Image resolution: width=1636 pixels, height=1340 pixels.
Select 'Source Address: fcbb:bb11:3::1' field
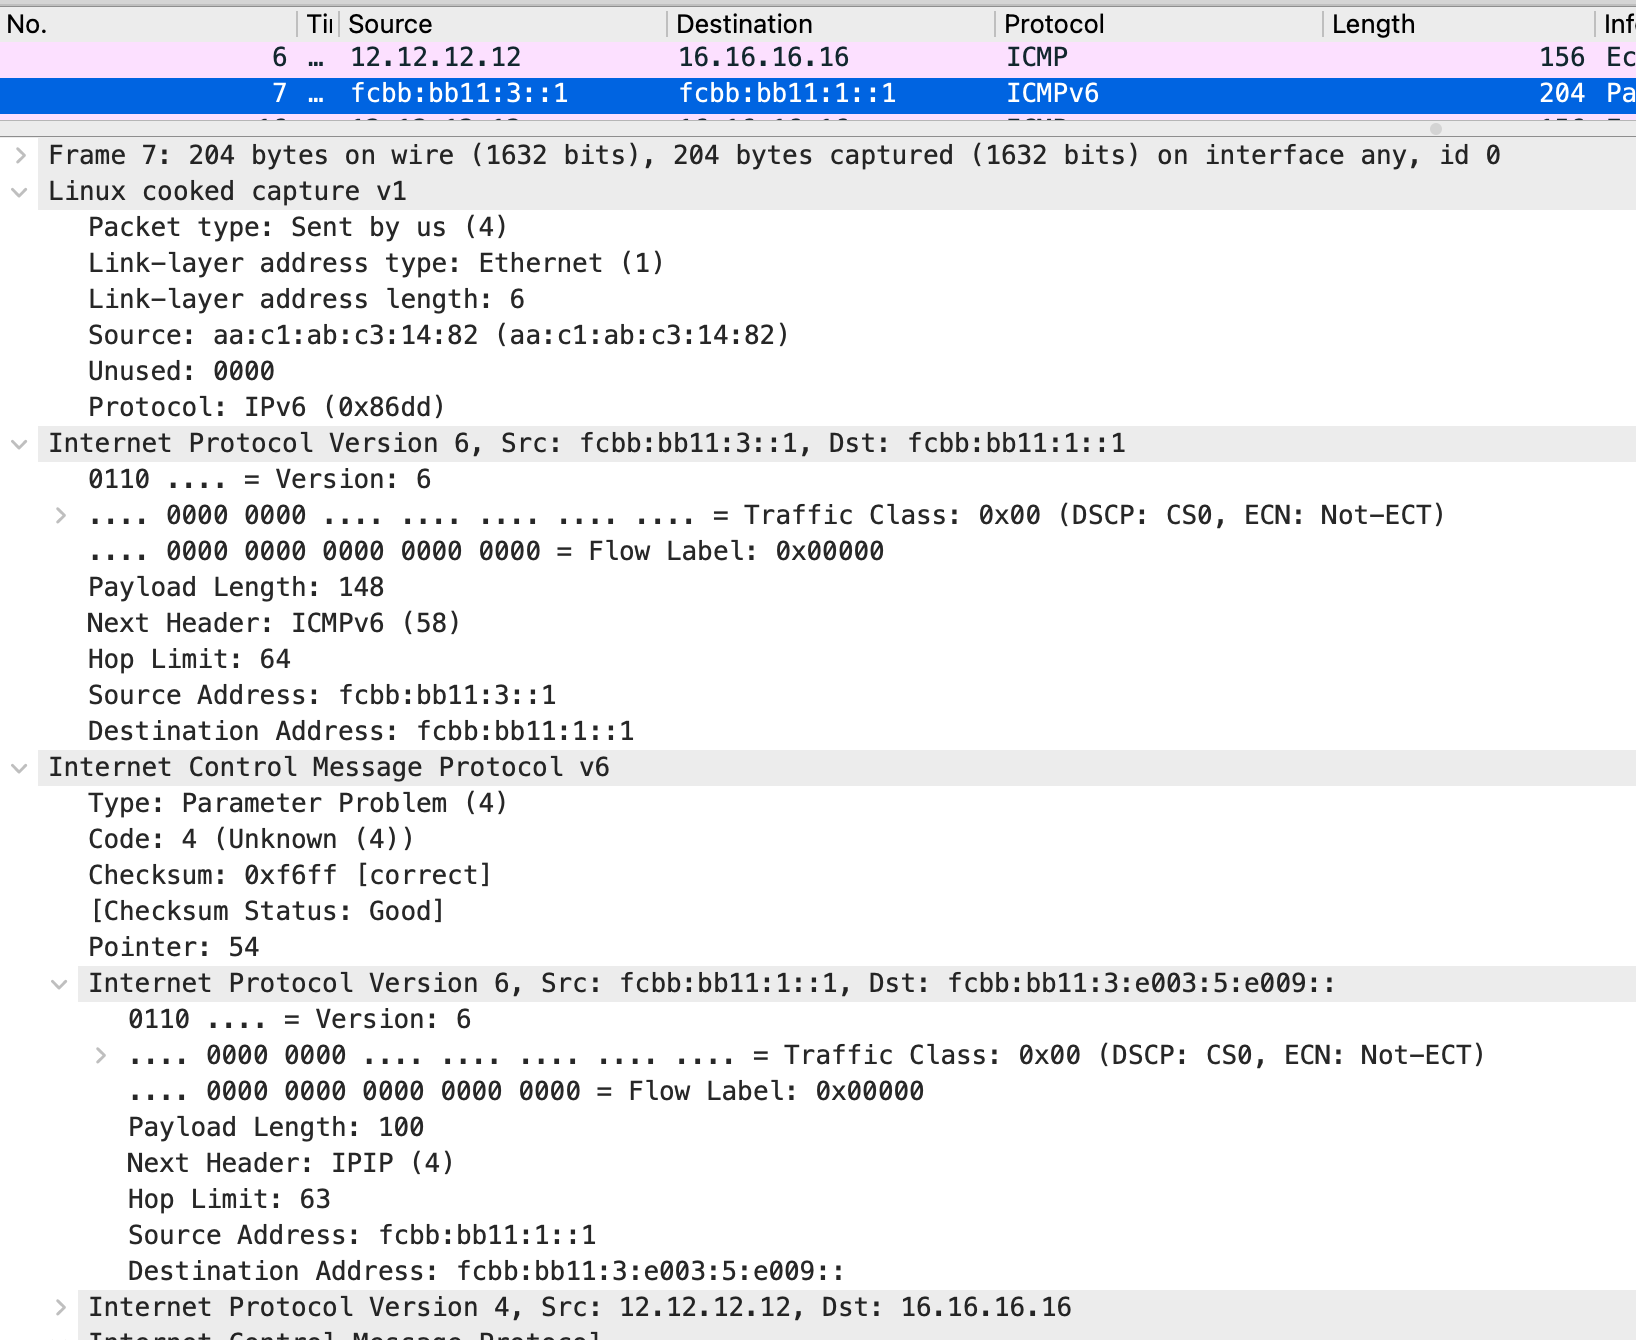coord(322,695)
